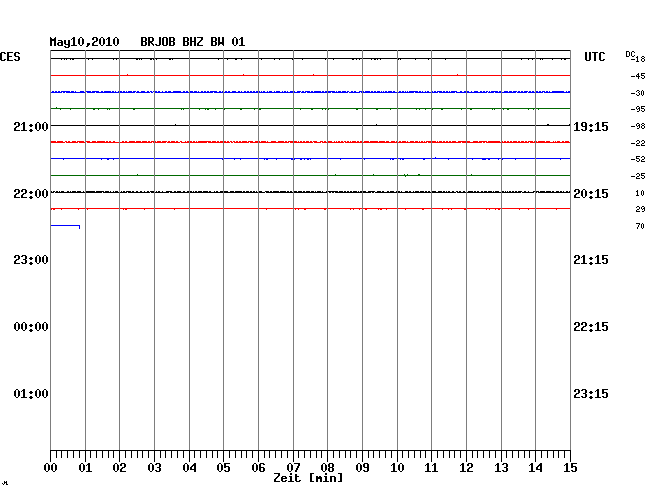Image resolution: width=650 pixels, height=494 pixels.
Task: Click the date label May10,2010
Action: [x=85, y=42]
